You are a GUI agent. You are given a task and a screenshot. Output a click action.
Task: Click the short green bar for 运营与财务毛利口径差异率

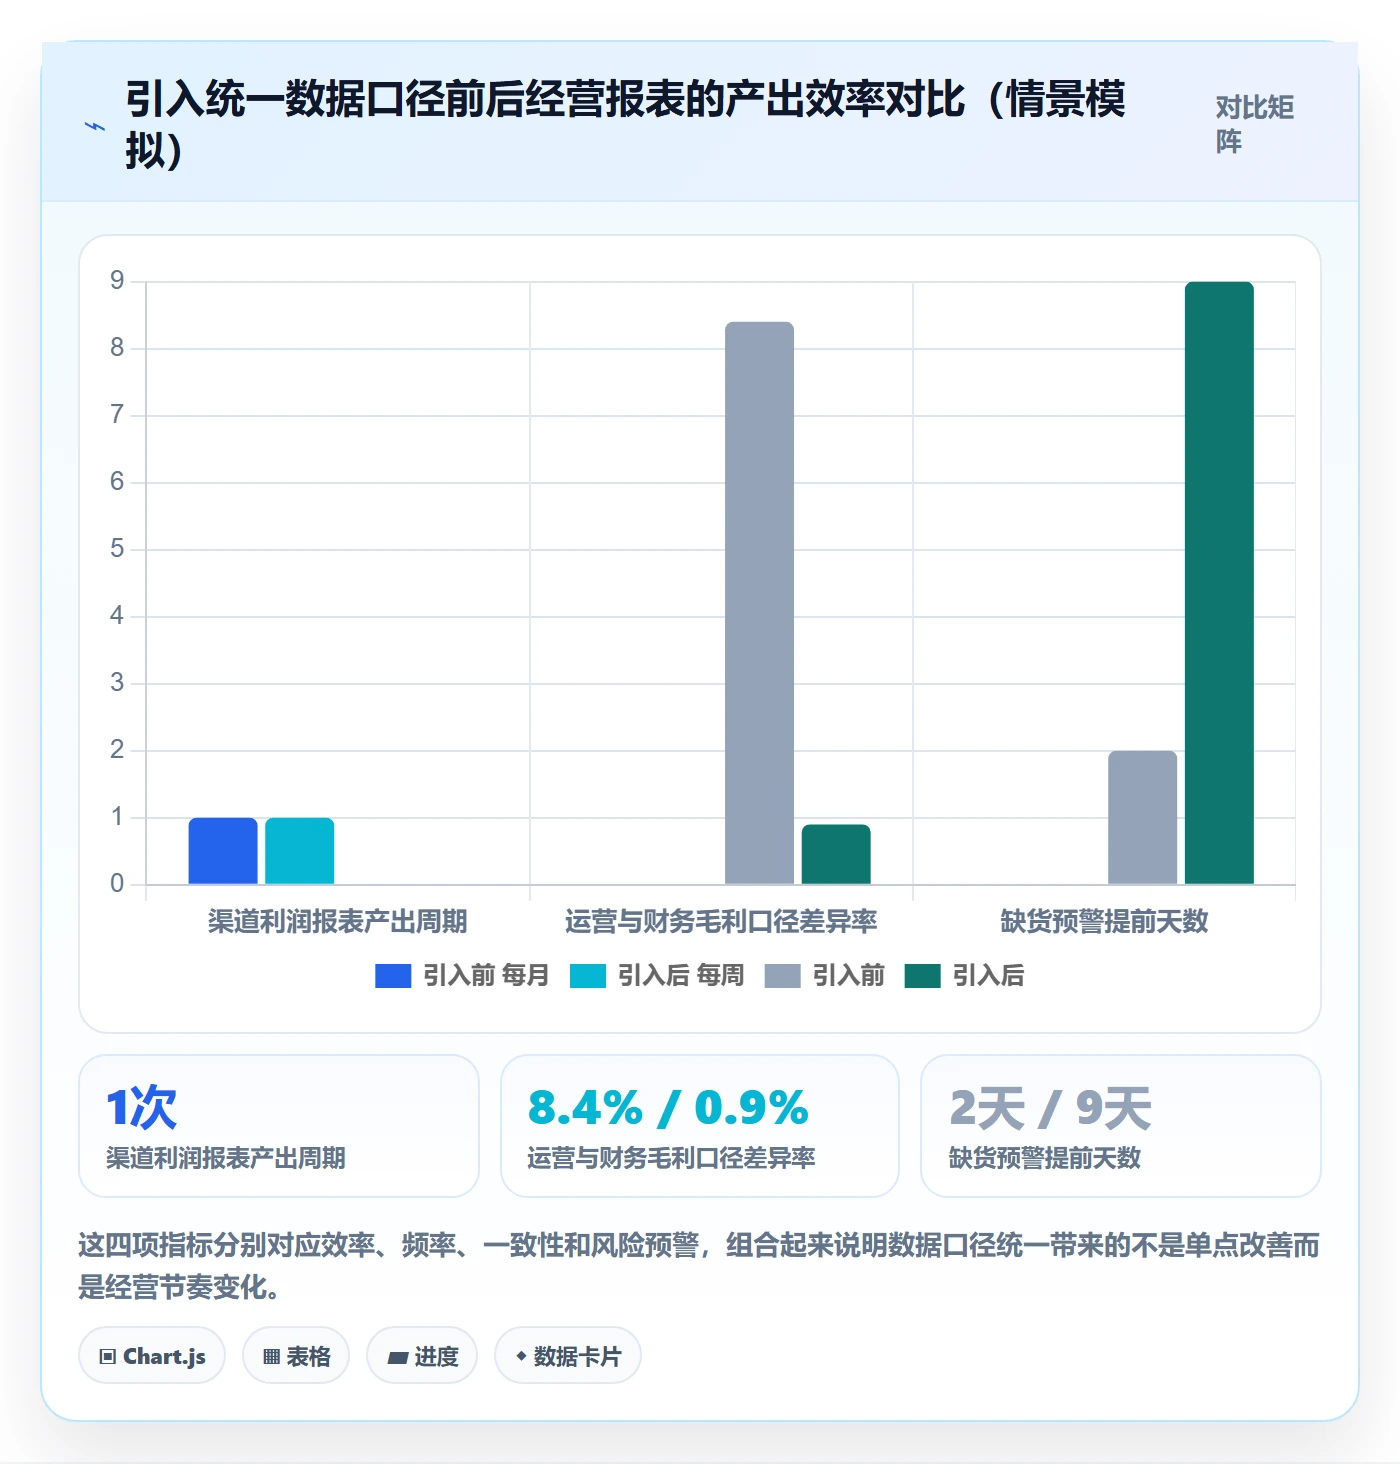point(836,854)
